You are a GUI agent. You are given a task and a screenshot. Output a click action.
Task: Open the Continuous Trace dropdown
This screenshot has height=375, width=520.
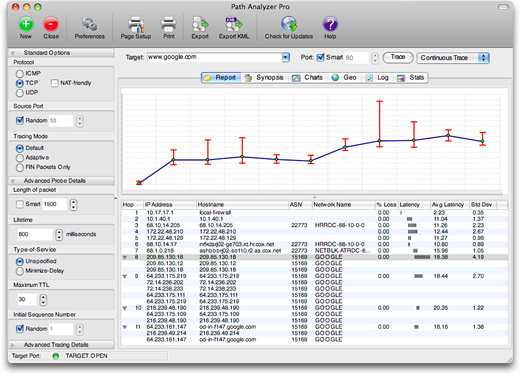tap(453, 58)
